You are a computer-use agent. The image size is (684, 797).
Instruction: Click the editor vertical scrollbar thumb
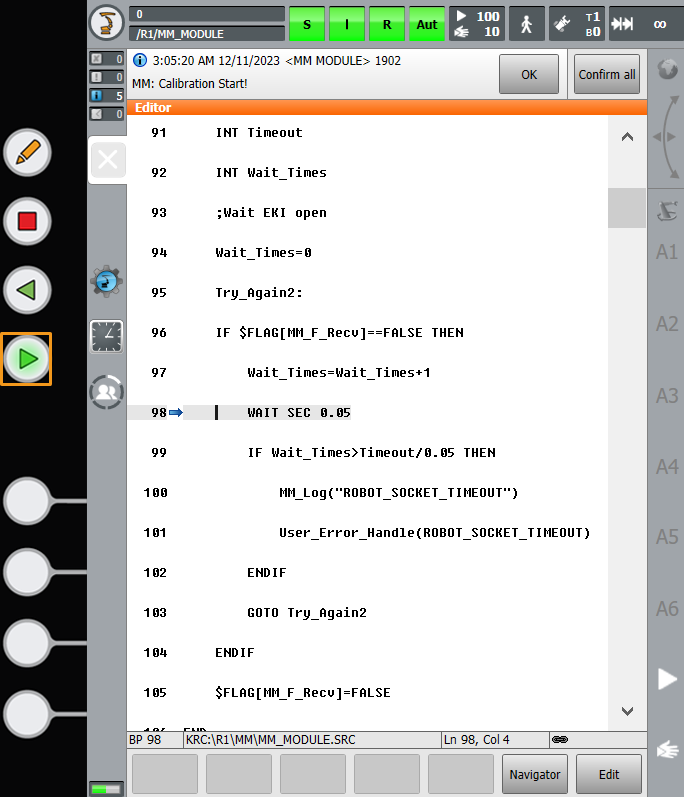click(627, 208)
